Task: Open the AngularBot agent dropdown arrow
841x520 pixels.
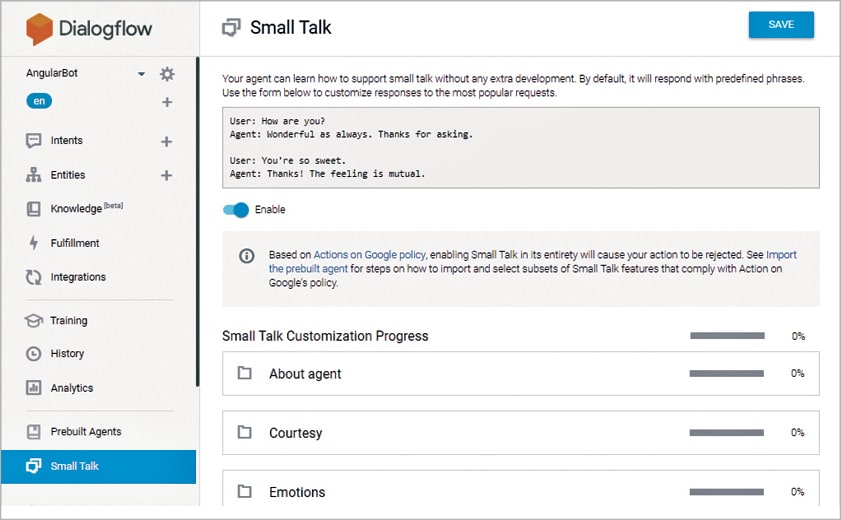Action: pyautogui.click(x=141, y=74)
